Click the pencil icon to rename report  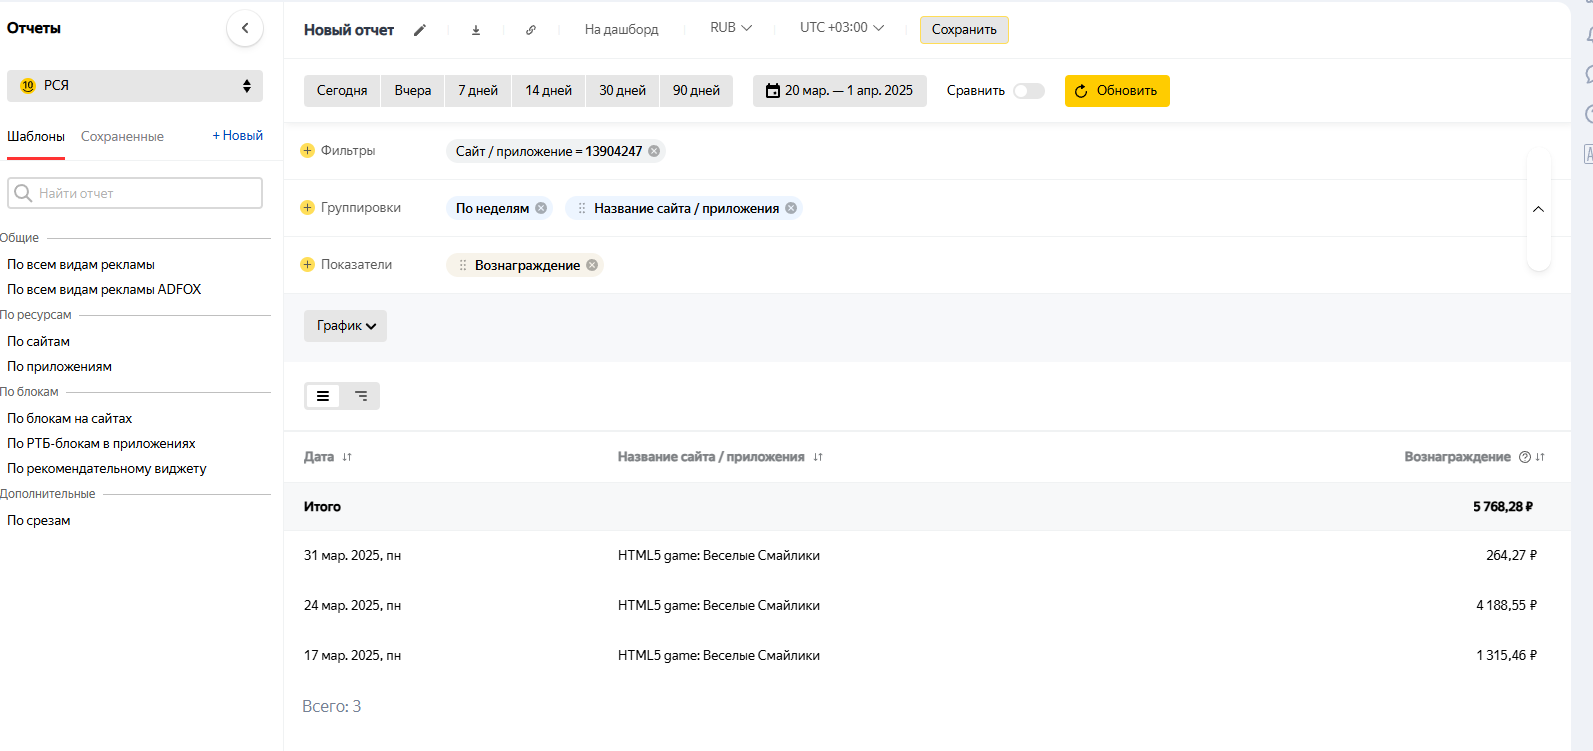(420, 30)
